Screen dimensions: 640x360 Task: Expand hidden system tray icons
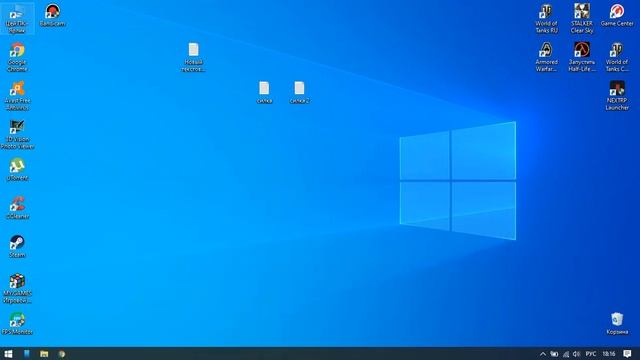coord(542,354)
